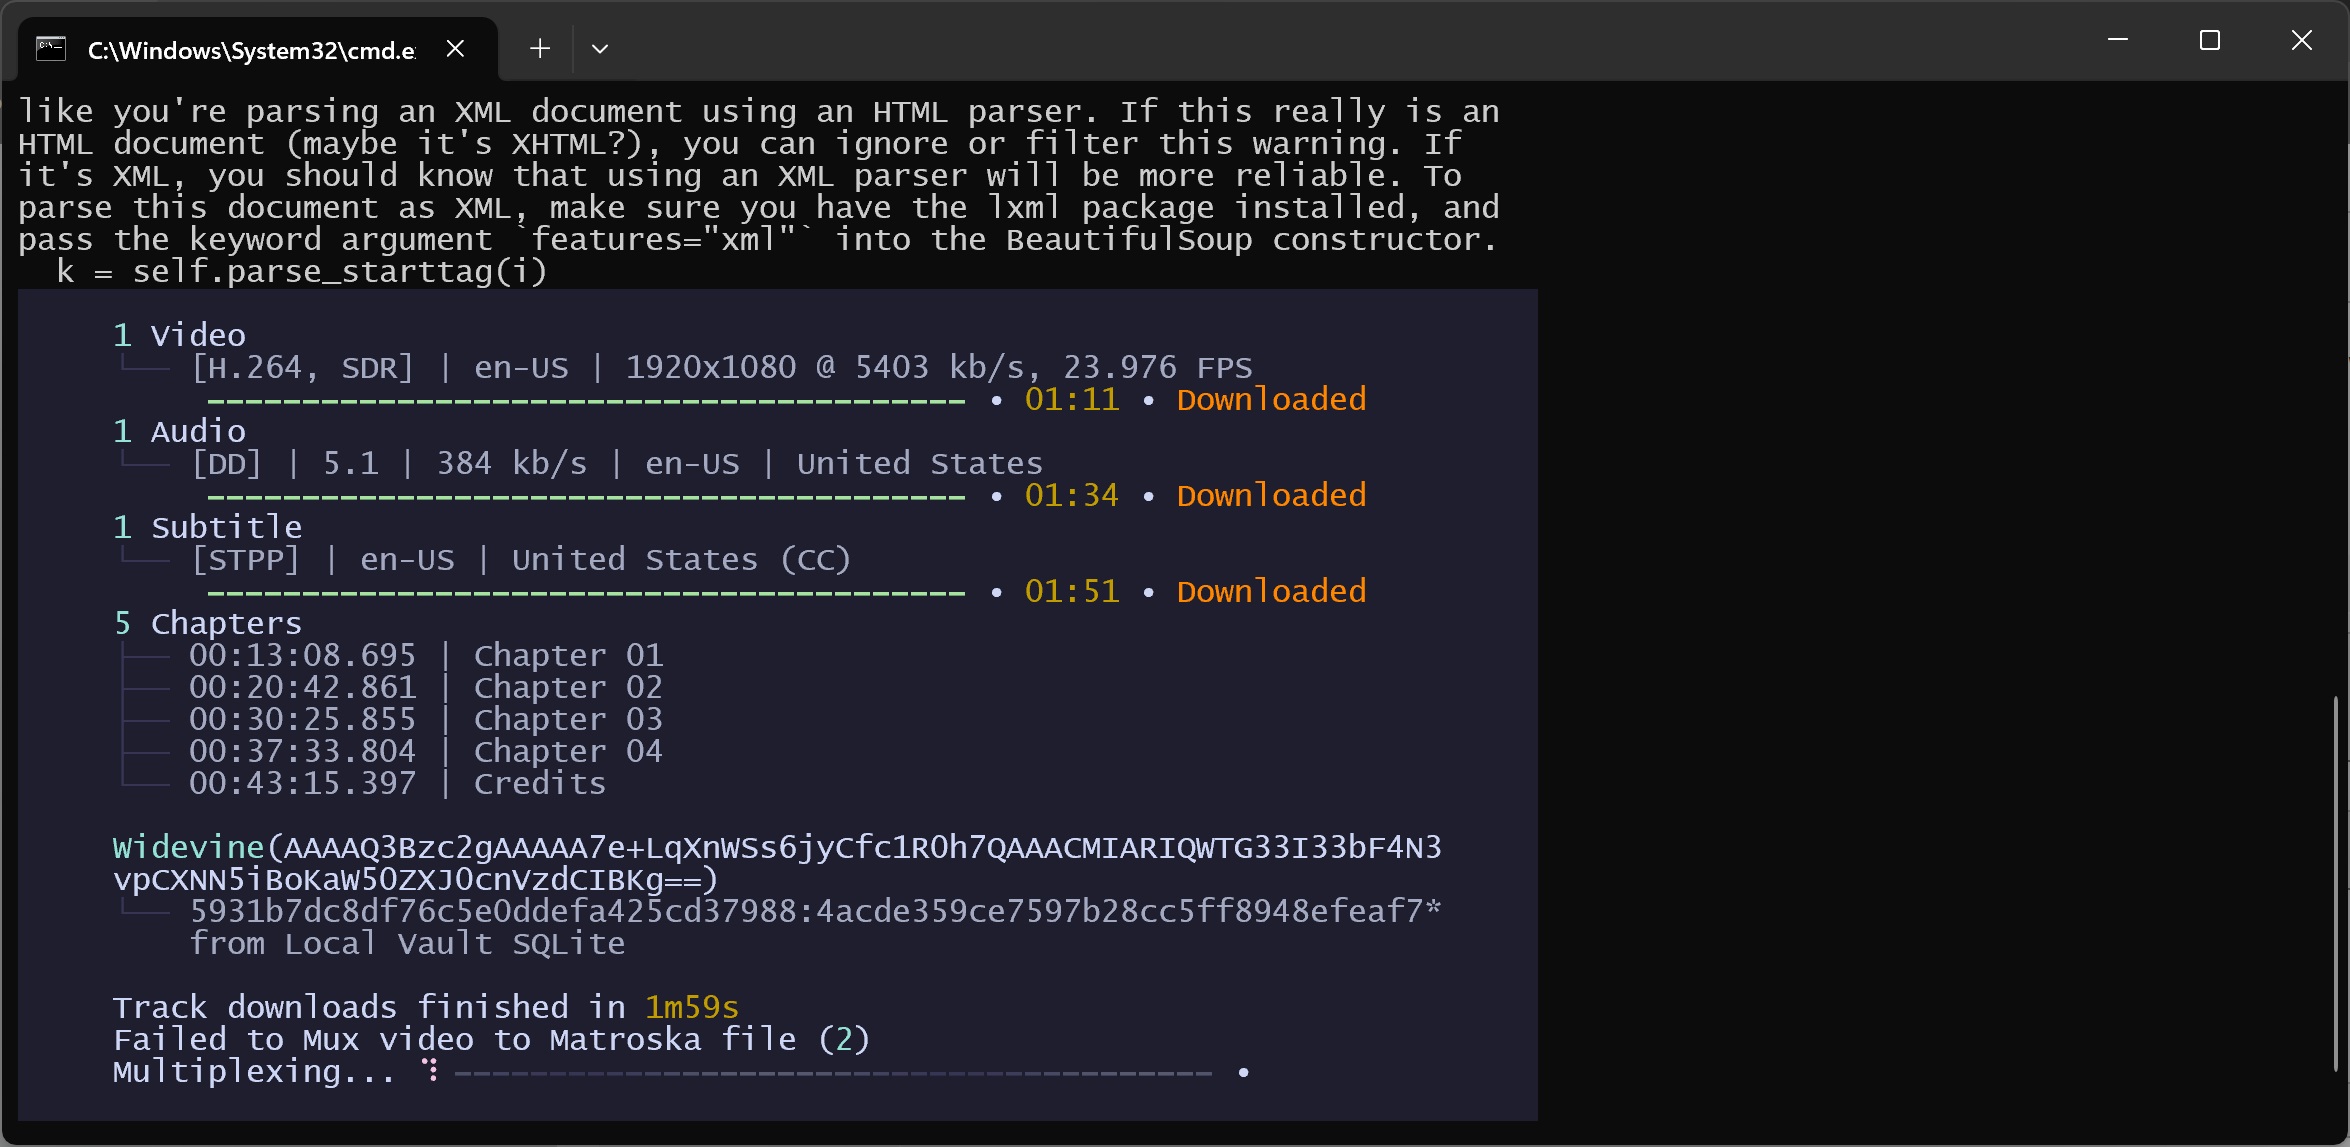This screenshot has width=2350, height=1147.
Task: Click the Audio track progress bar
Action: pyautogui.click(x=586, y=498)
